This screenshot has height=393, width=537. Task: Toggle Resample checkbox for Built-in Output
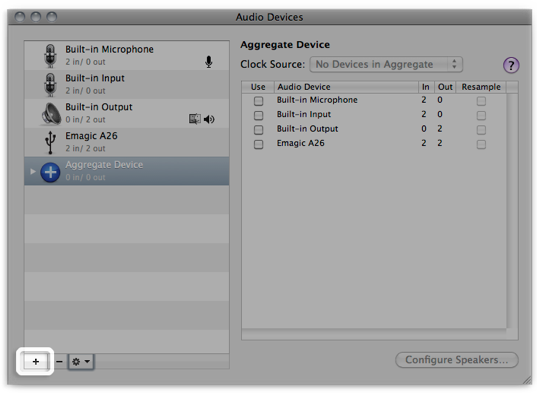tap(481, 130)
